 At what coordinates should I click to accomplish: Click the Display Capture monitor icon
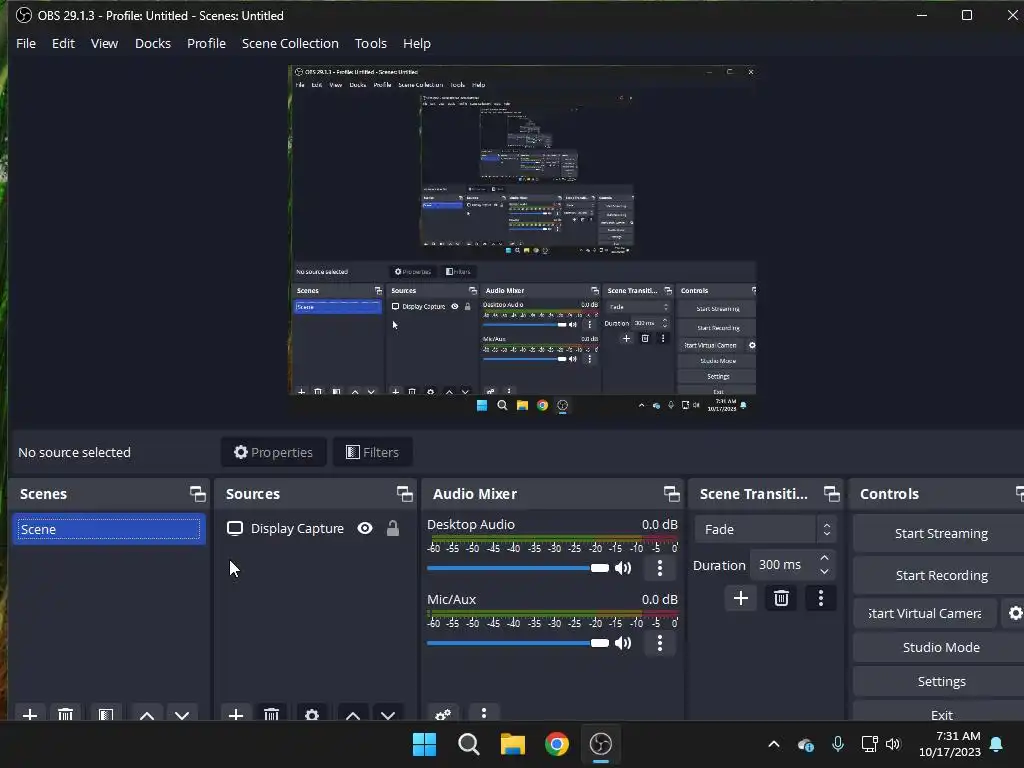234,528
